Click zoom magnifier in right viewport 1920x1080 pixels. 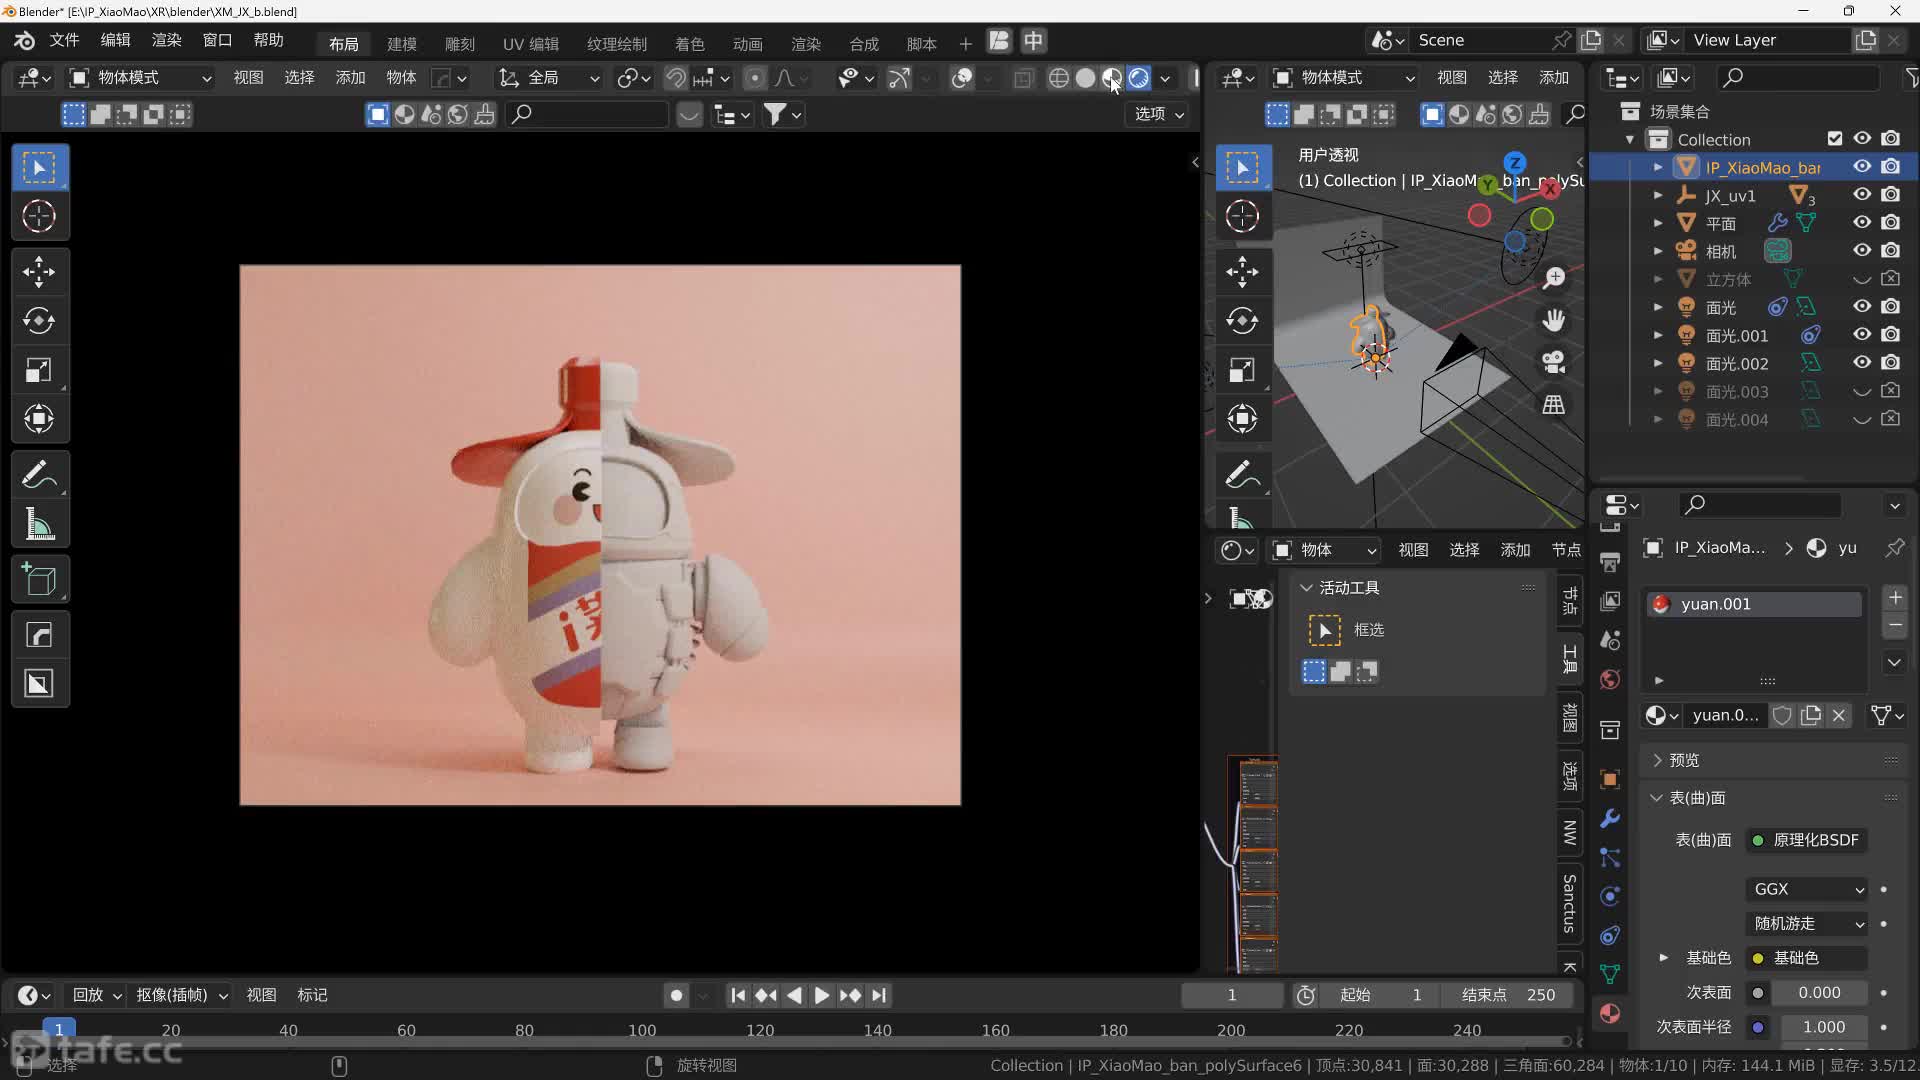[x=1554, y=278]
